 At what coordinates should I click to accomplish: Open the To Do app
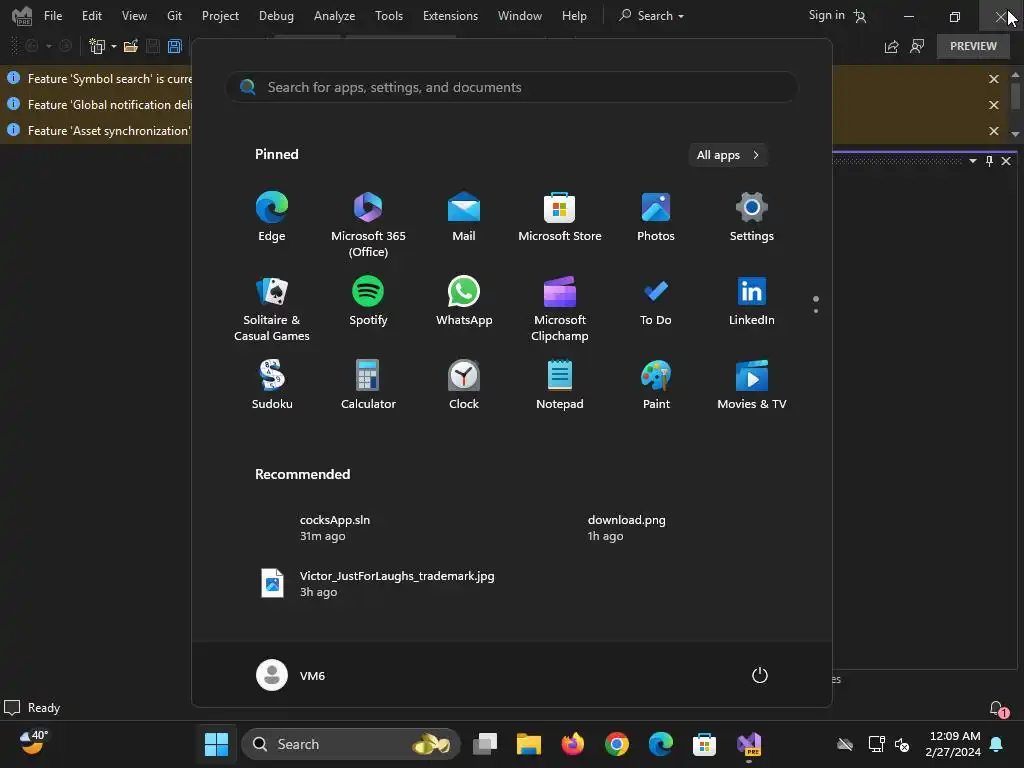[656, 301]
